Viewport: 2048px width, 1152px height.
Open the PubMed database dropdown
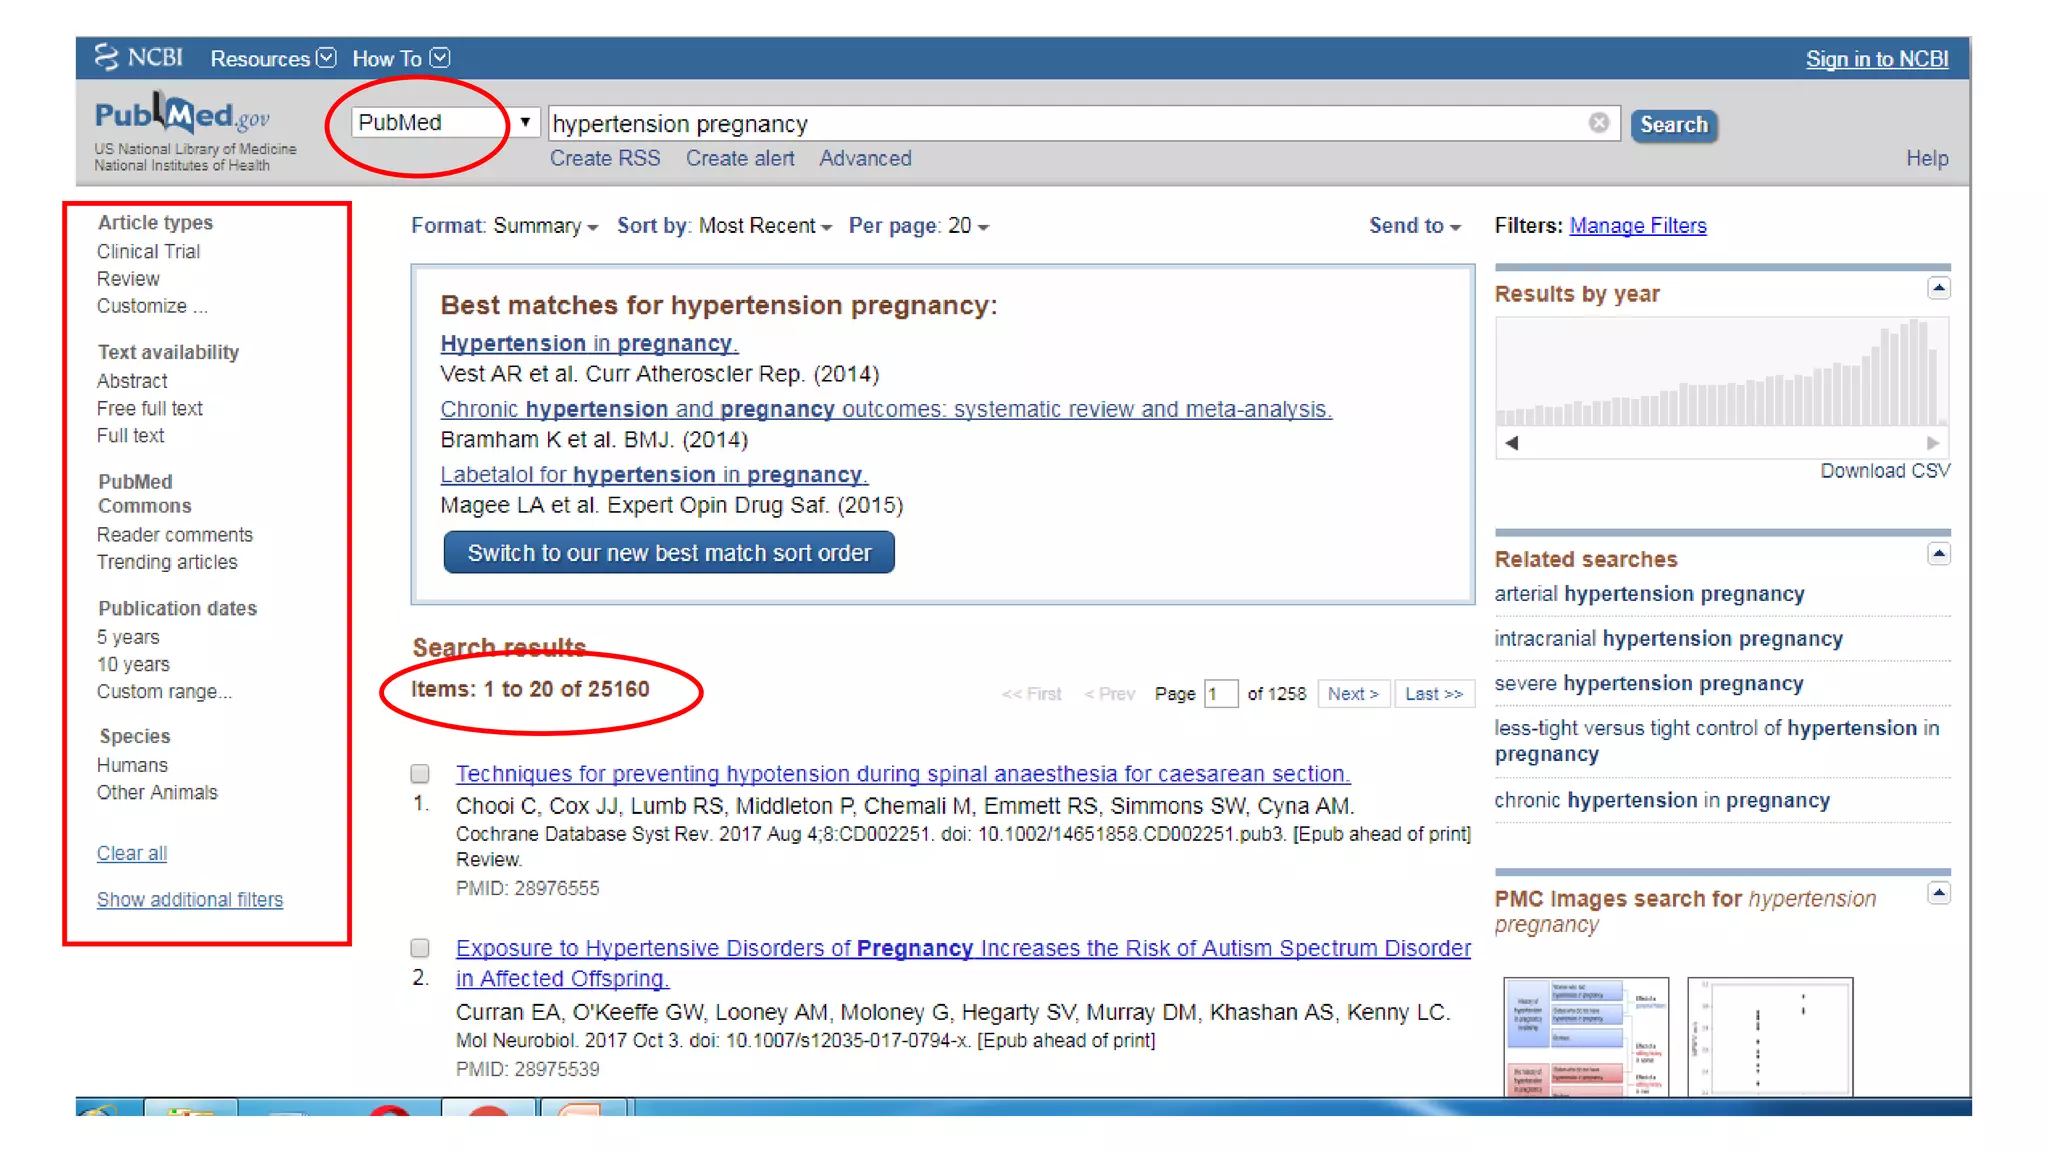[445, 123]
